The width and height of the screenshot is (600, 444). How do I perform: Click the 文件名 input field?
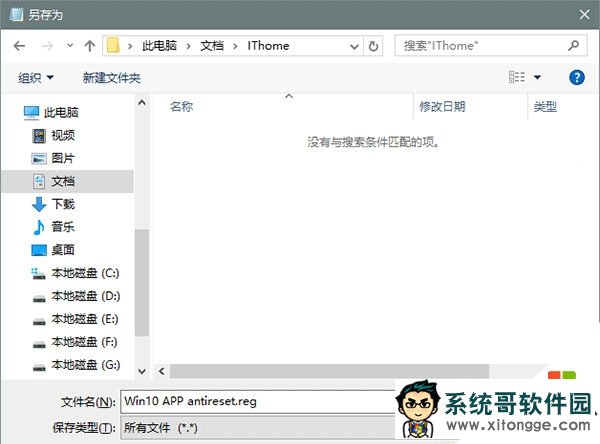pyautogui.click(x=258, y=402)
